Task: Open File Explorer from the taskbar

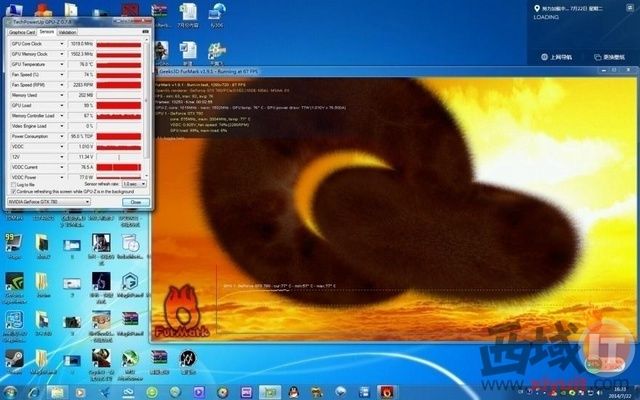Action: (x=57, y=393)
